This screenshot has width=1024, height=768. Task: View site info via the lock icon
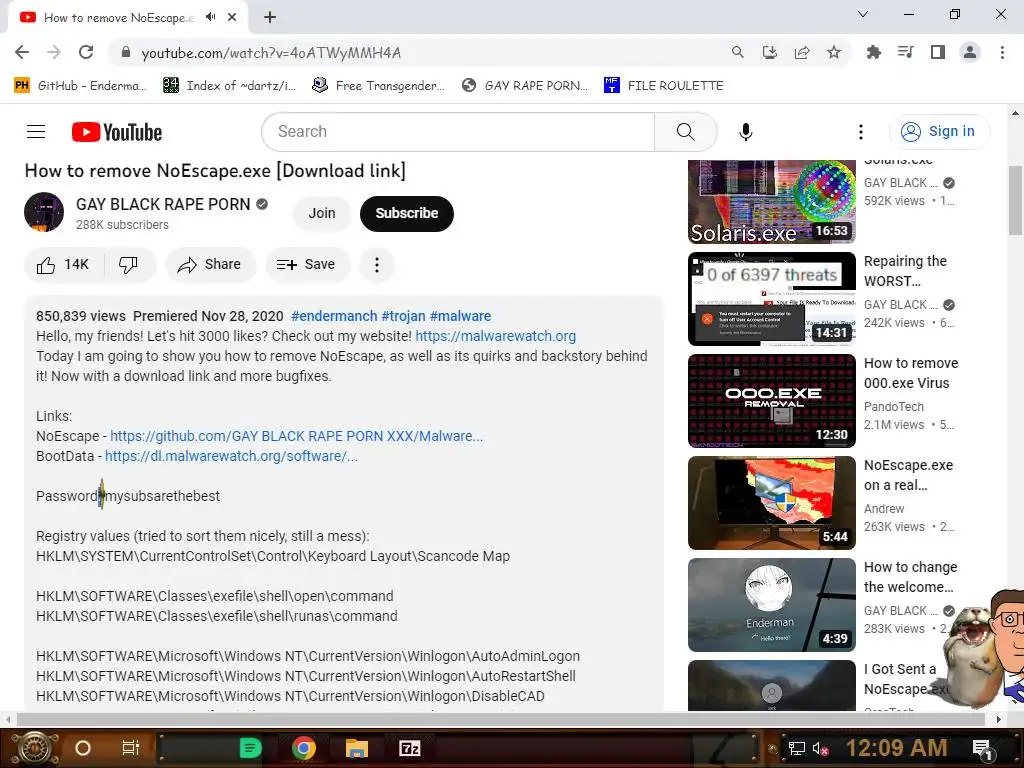[125, 52]
